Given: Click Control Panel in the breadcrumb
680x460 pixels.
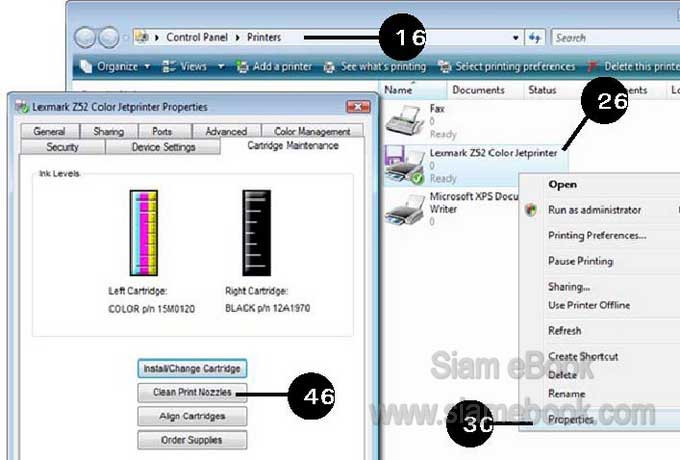Looking at the screenshot, I should pos(197,37).
